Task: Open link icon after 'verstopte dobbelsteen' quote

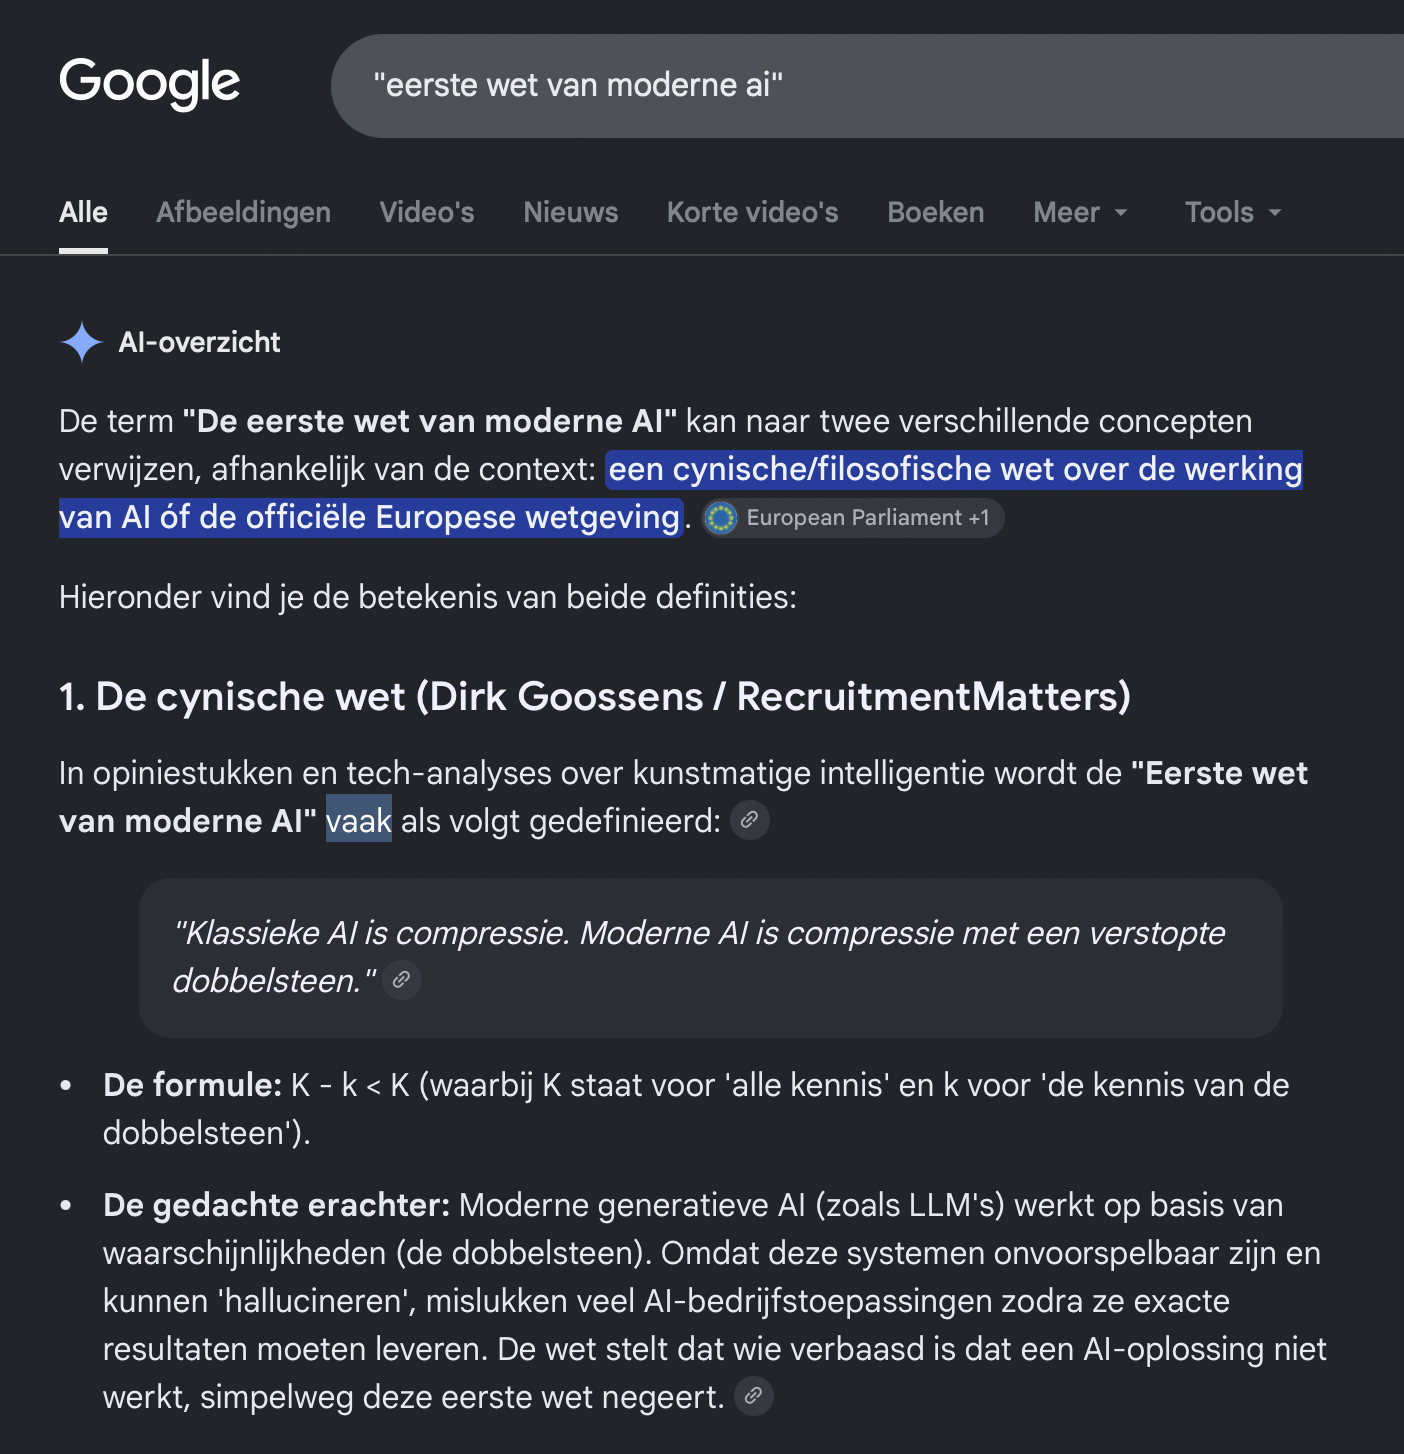Action: (x=401, y=980)
